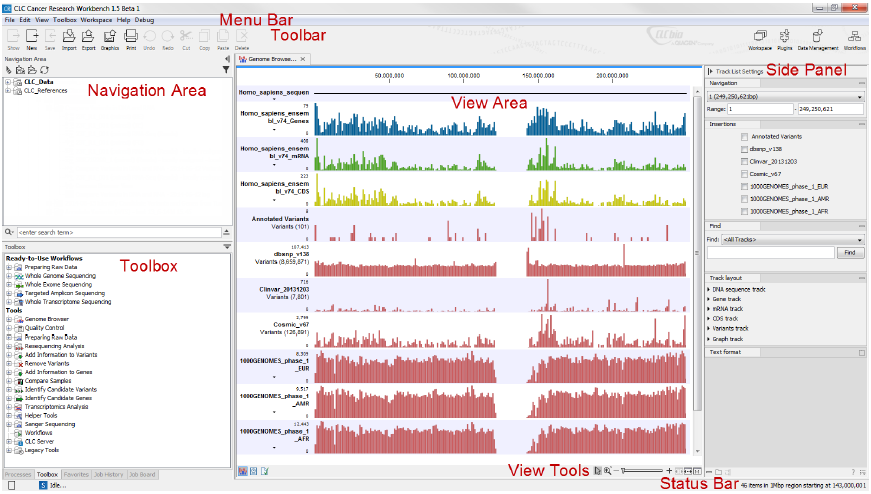871x494 pixels.
Task: Expand the DNA sequence track settings
Action: click(x=709, y=290)
